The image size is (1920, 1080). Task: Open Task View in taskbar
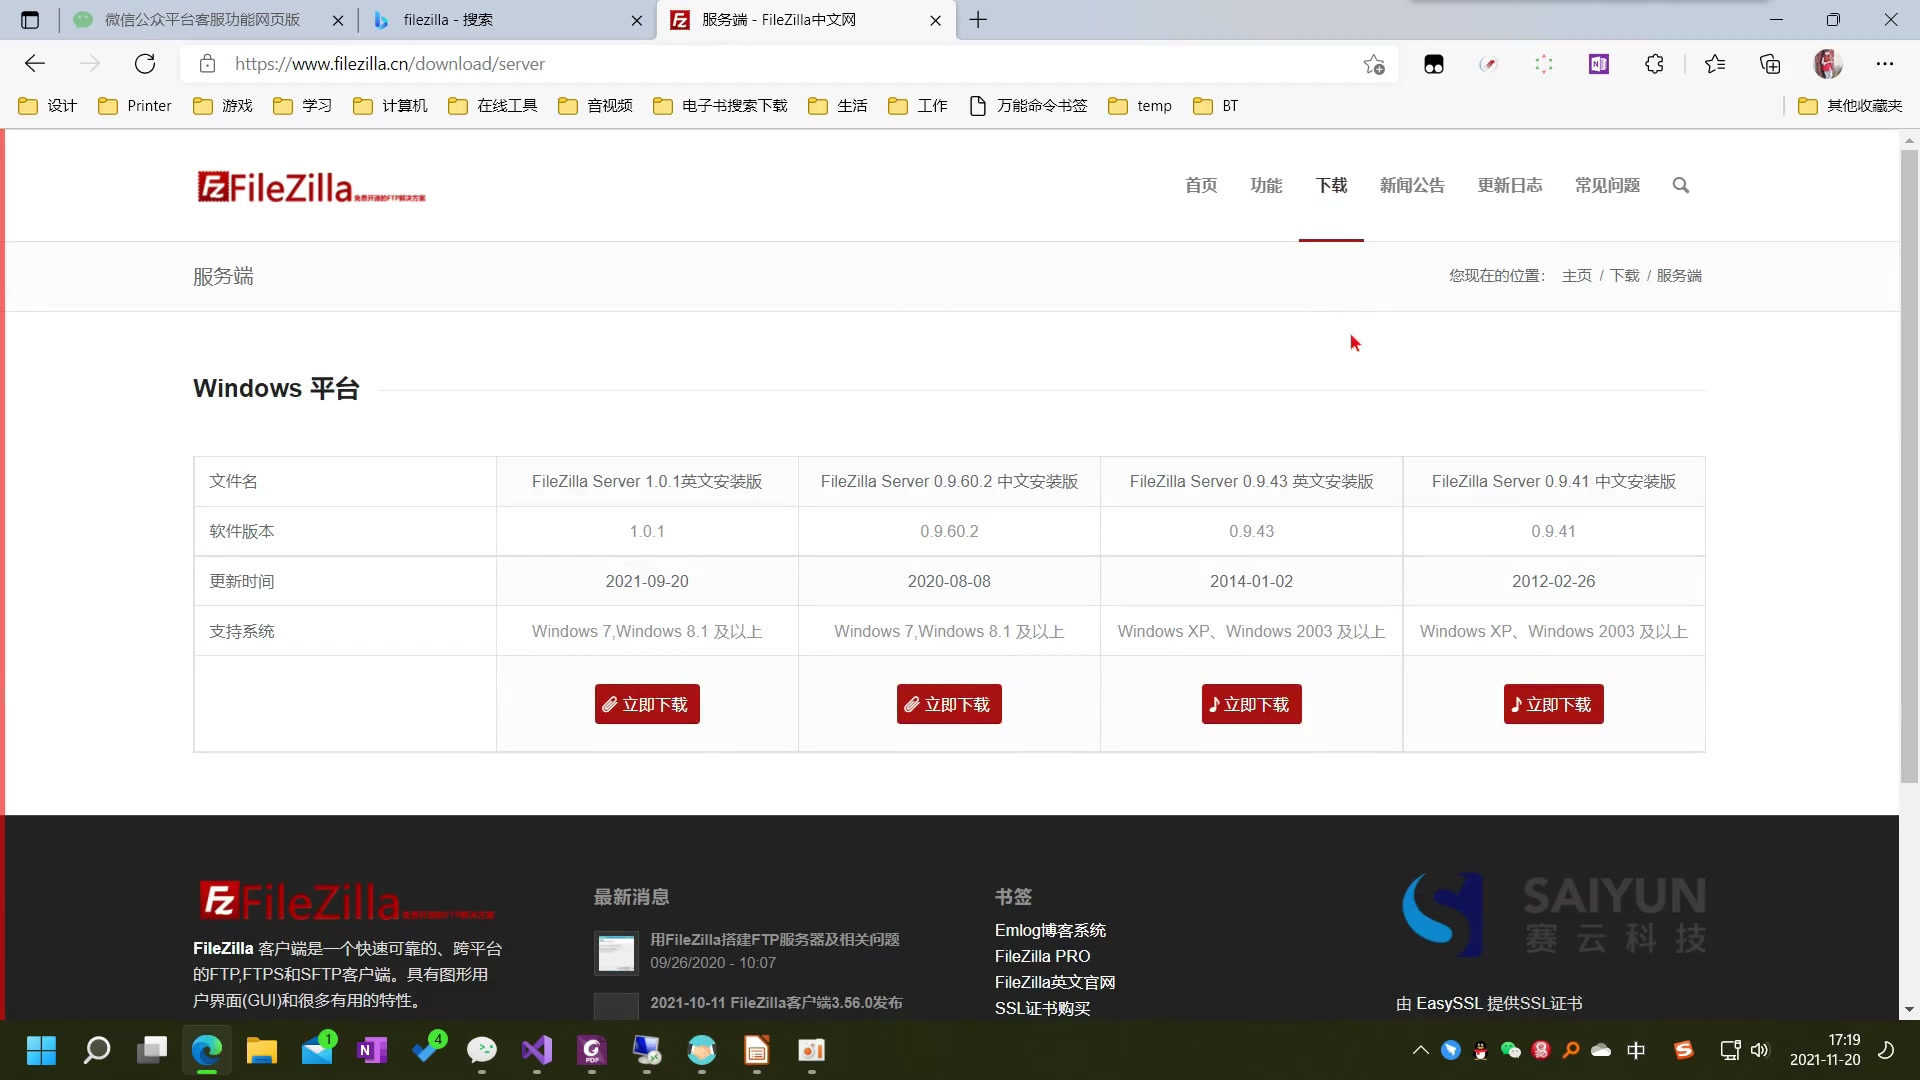point(152,1050)
